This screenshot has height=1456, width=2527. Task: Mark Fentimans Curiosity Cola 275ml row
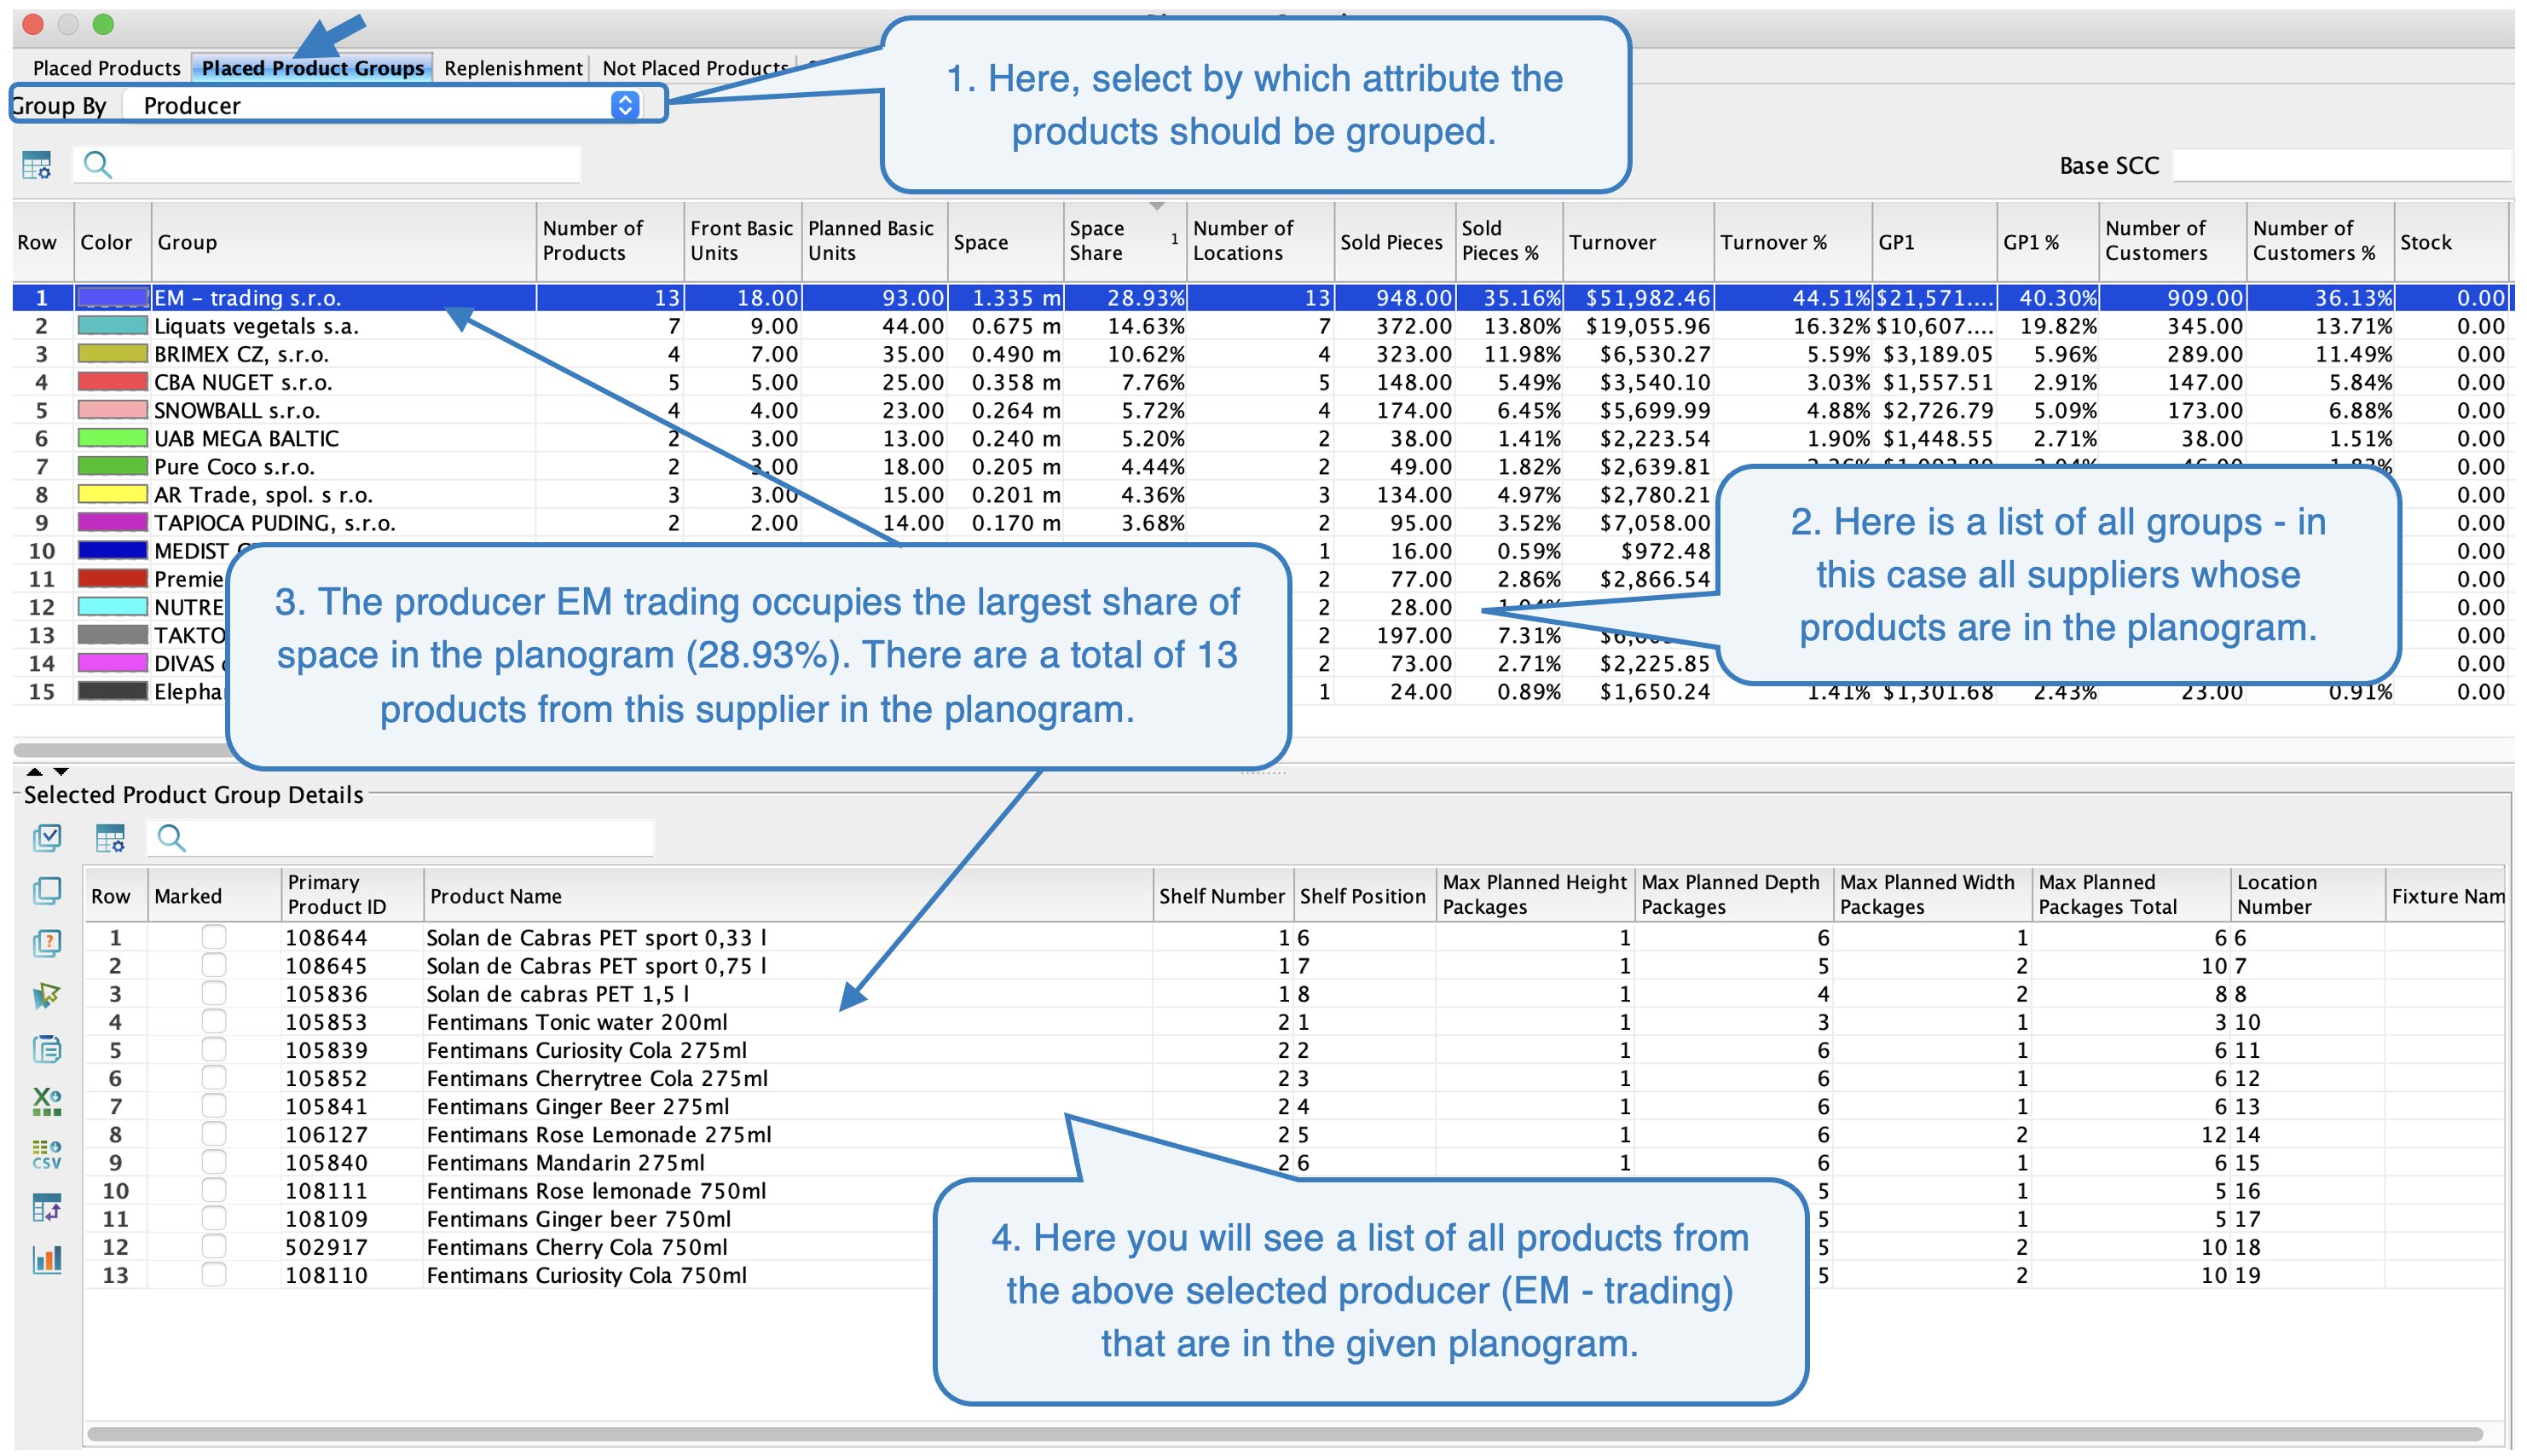(213, 1050)
